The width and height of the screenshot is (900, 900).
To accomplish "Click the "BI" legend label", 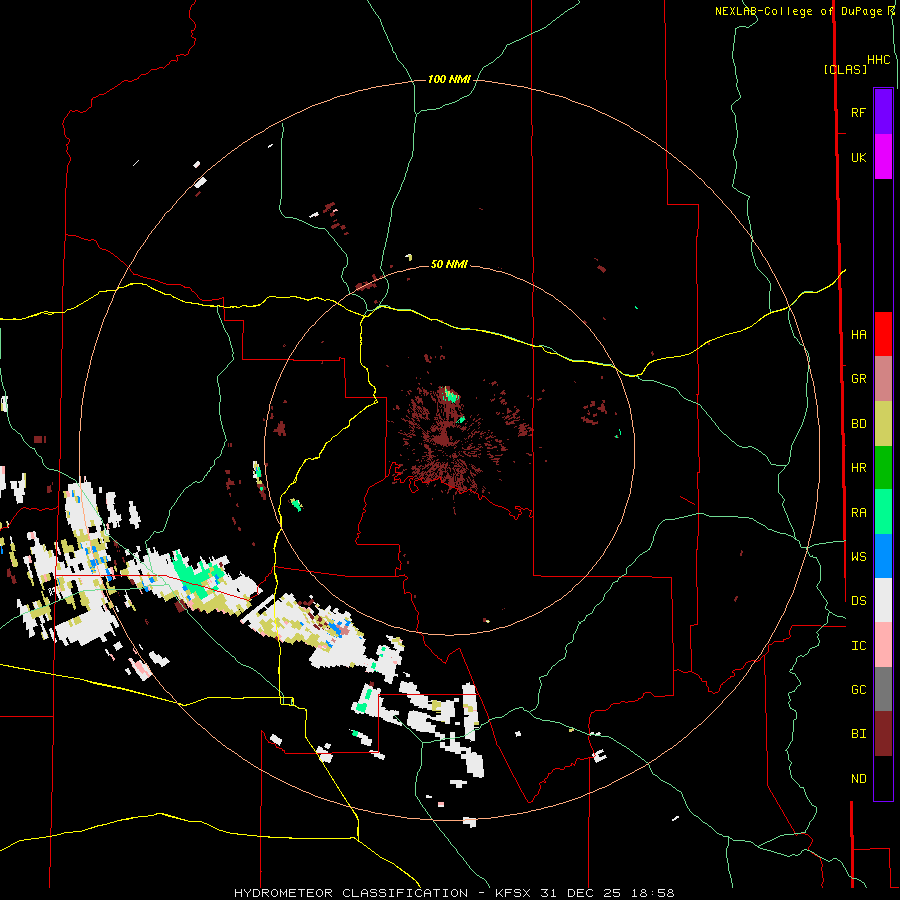I will (858, 734).
